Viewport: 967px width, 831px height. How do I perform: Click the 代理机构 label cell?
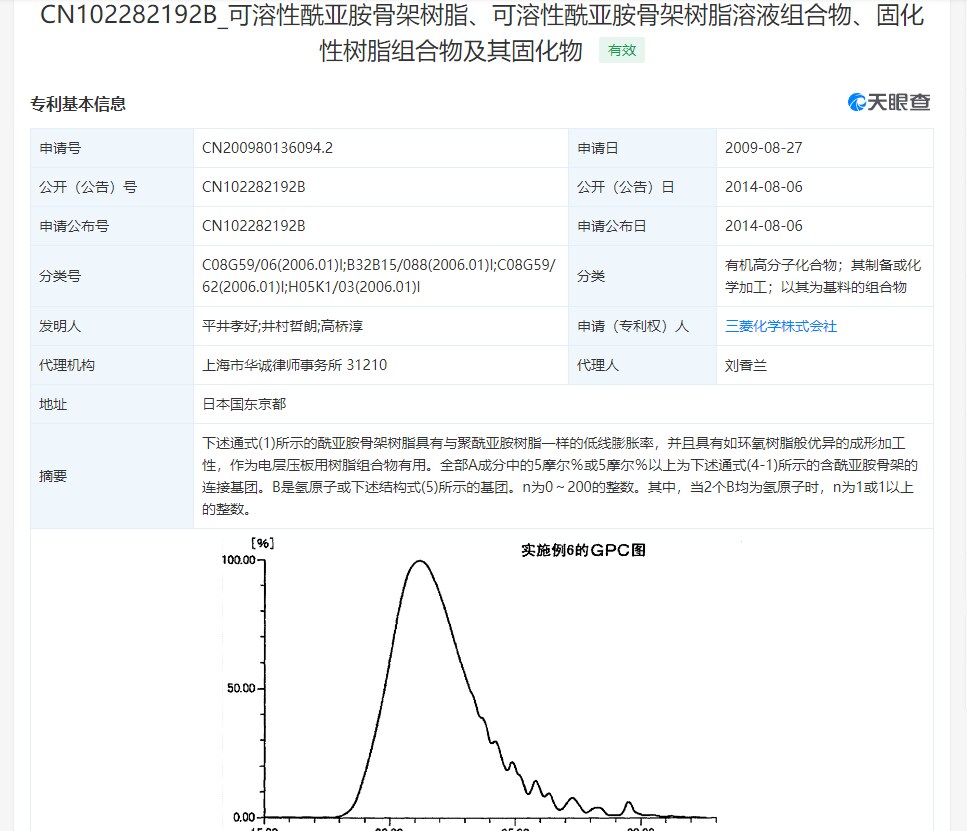[x=112, y=365]
